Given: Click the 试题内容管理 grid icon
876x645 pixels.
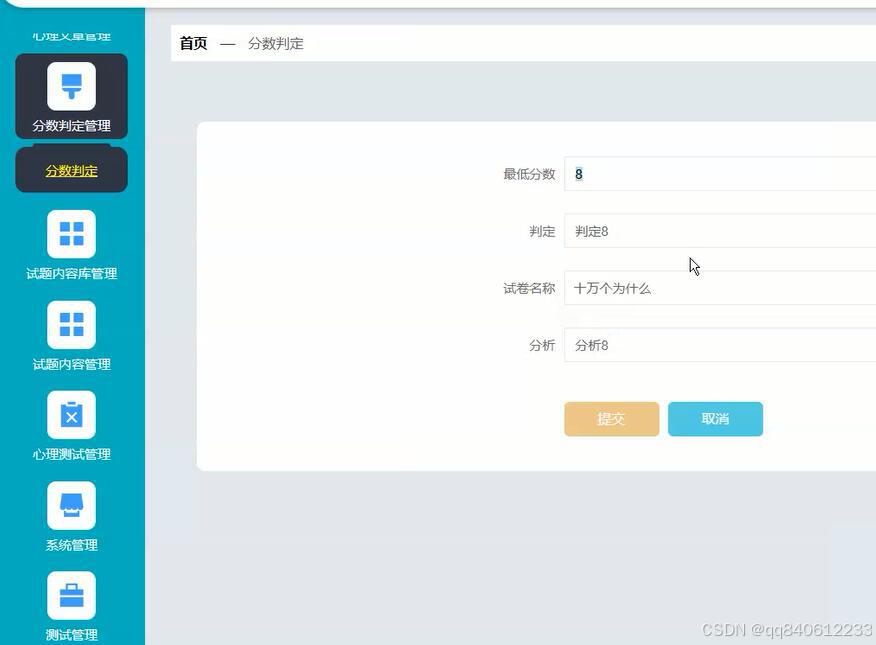Looking at the screenshot, I should click(71, 325).
